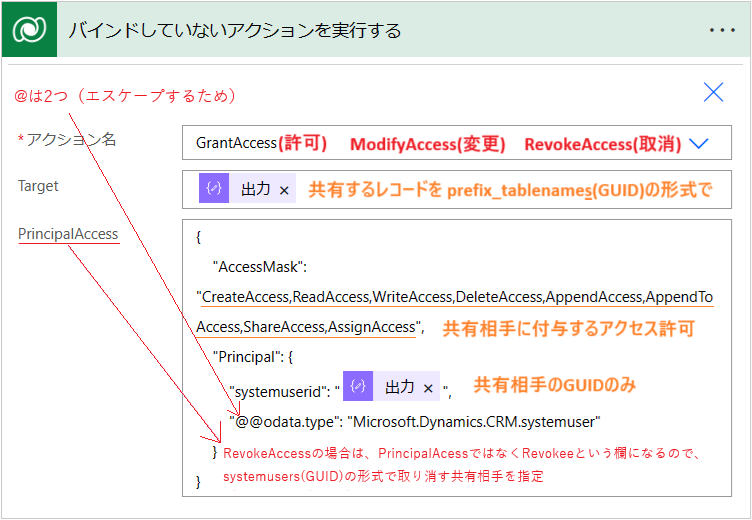Click the Access,ShareAccess,AssignAccess line

click(x=310, y=327)
